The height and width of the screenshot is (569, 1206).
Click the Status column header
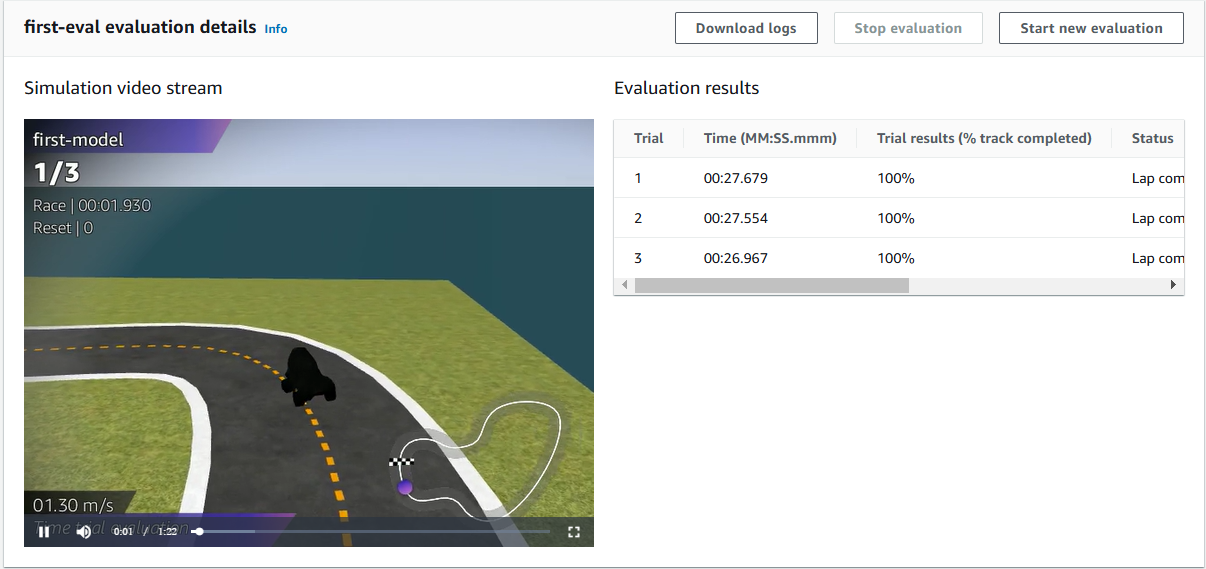click(x=1152, y=138)
